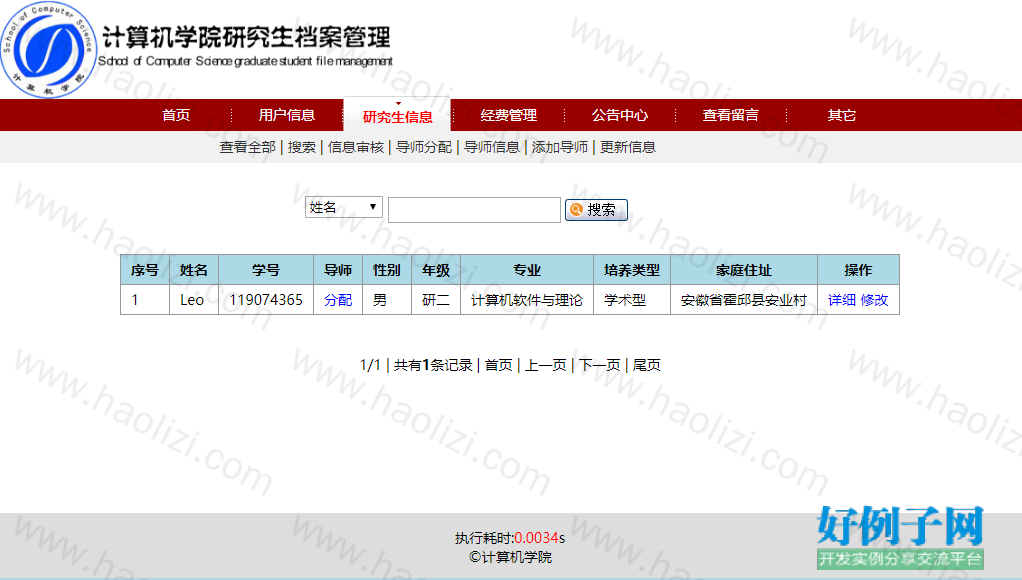Expand the 姓名 search field dropdown

pos(343,207)
